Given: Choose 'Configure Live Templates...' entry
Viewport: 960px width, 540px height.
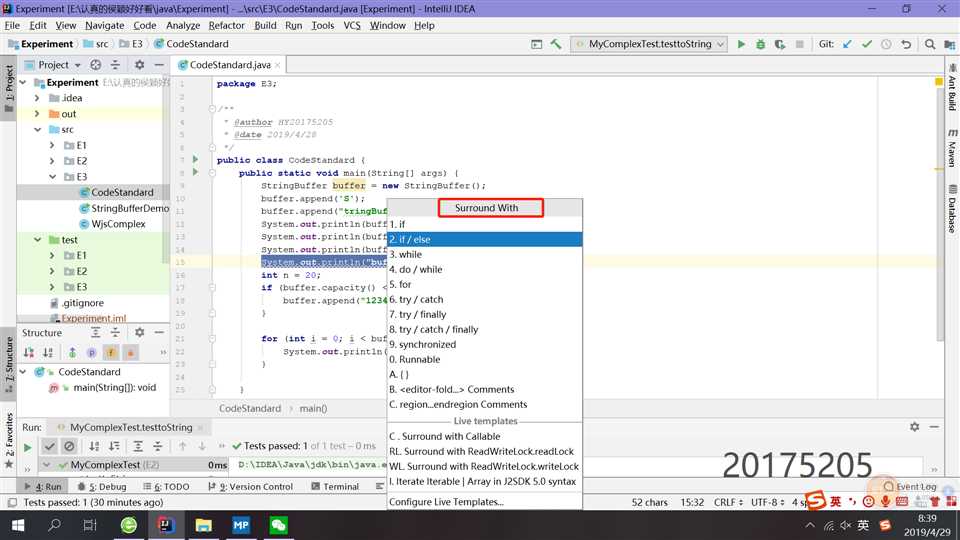Looking at the screenshot, I should click(x=484, y=501).
